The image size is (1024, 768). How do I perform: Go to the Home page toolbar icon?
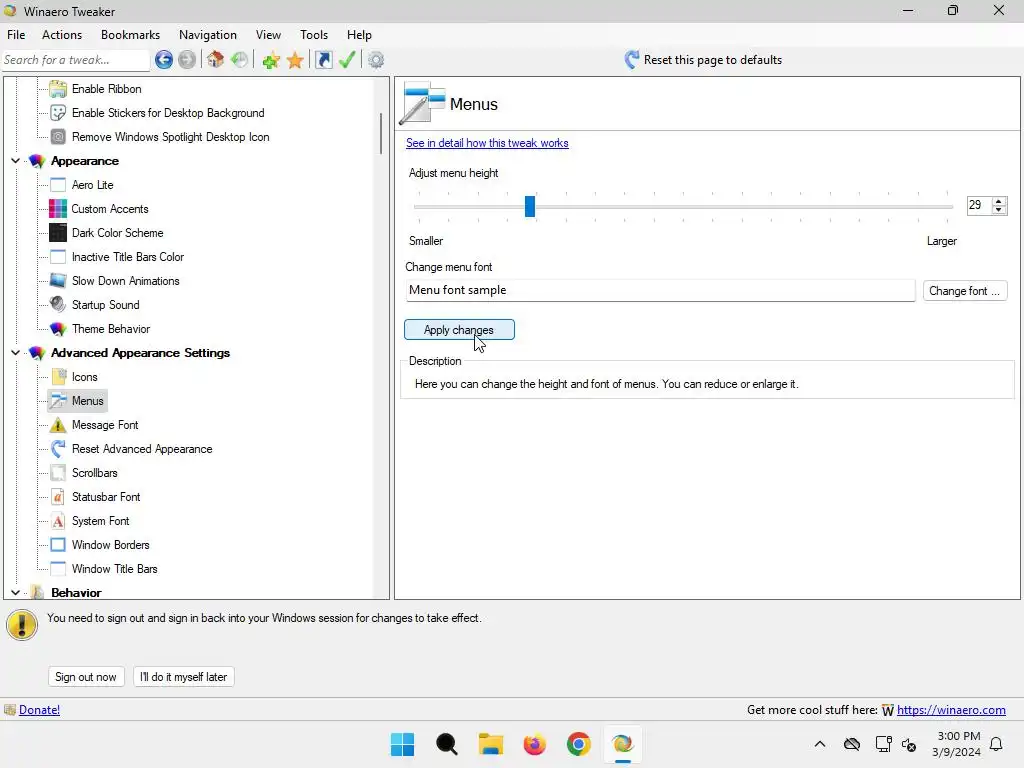tap(216, 60)
